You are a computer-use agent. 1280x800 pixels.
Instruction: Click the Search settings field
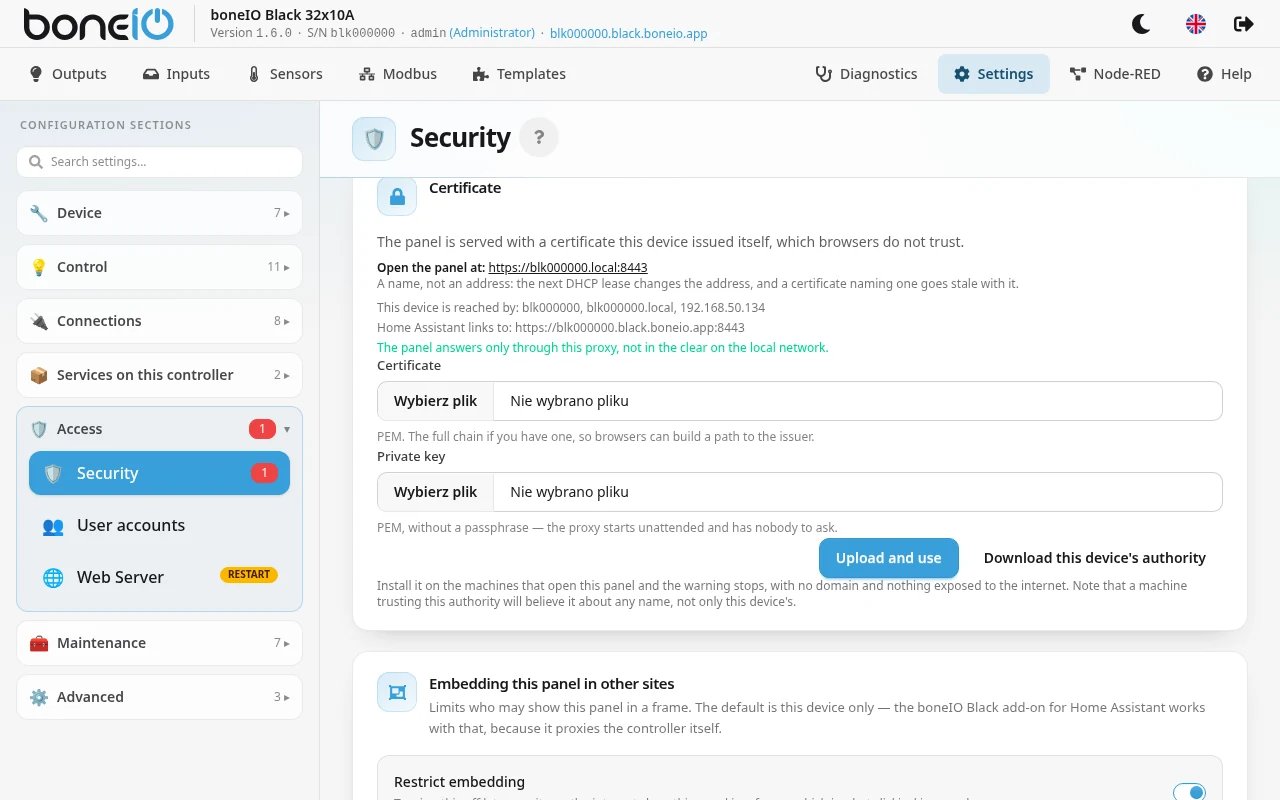tap(159, 162)
